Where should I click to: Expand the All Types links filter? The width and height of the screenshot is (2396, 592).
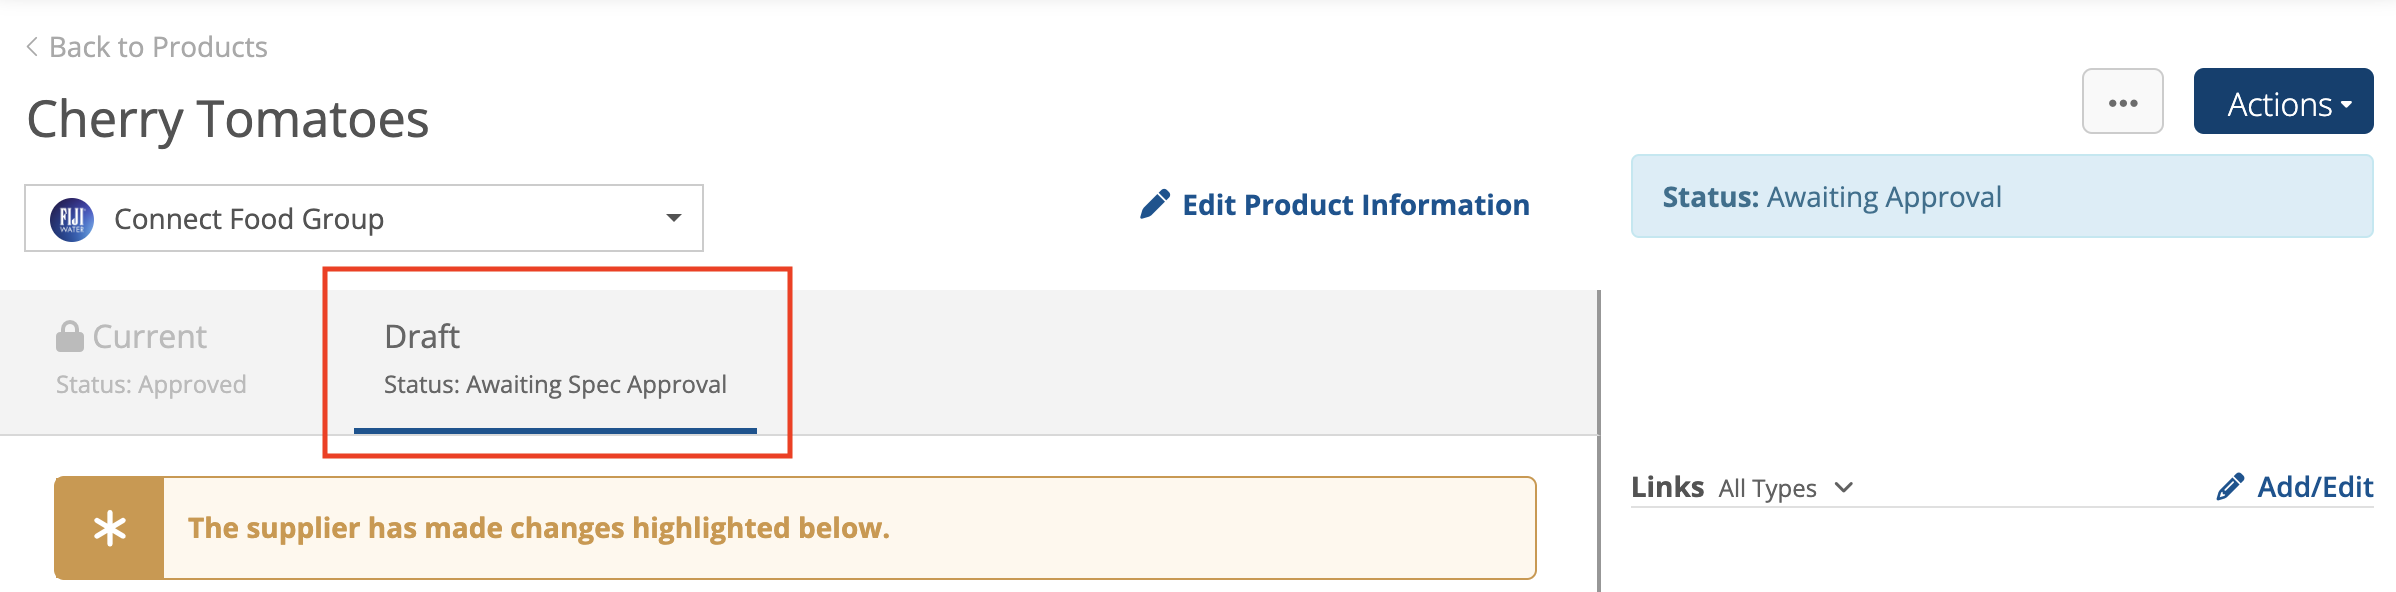coord(1785,488)
